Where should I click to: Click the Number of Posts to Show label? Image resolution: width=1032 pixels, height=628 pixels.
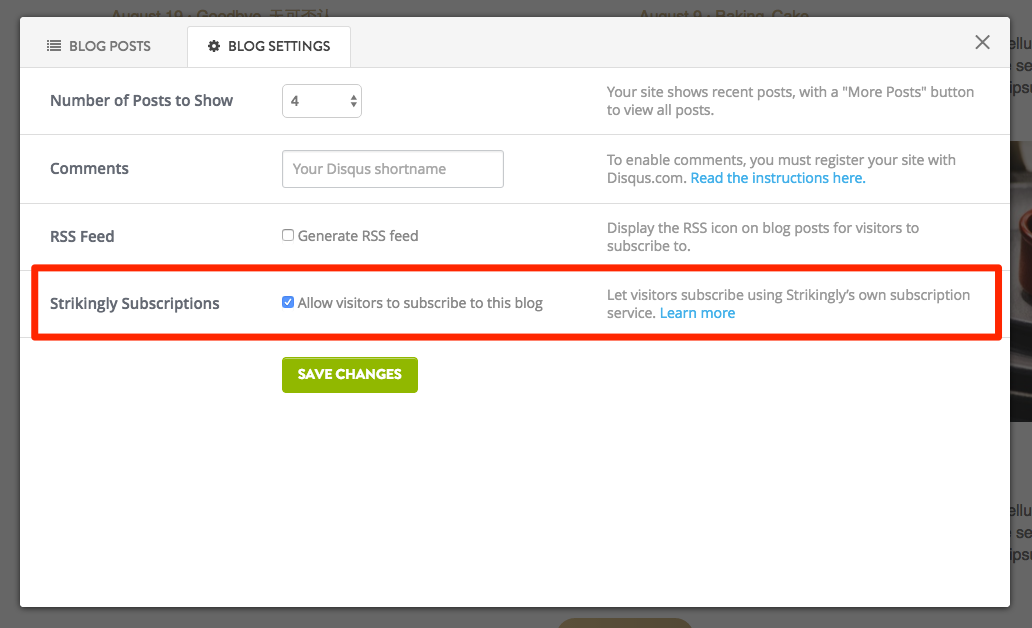click(x=141, y=100)
